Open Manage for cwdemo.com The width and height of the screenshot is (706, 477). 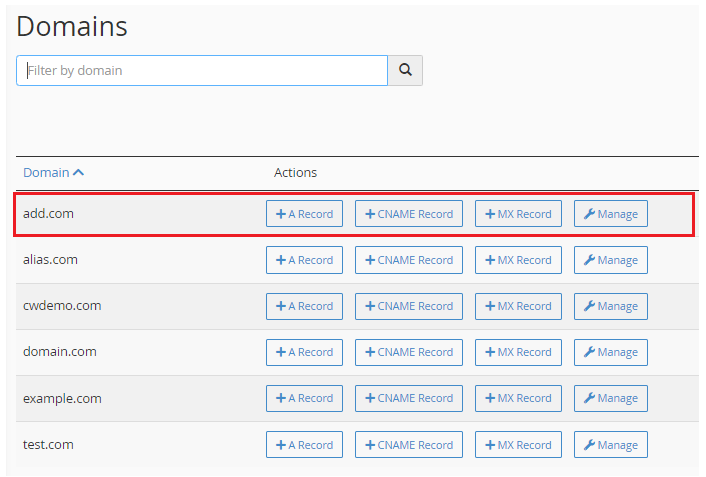[610, 306]
